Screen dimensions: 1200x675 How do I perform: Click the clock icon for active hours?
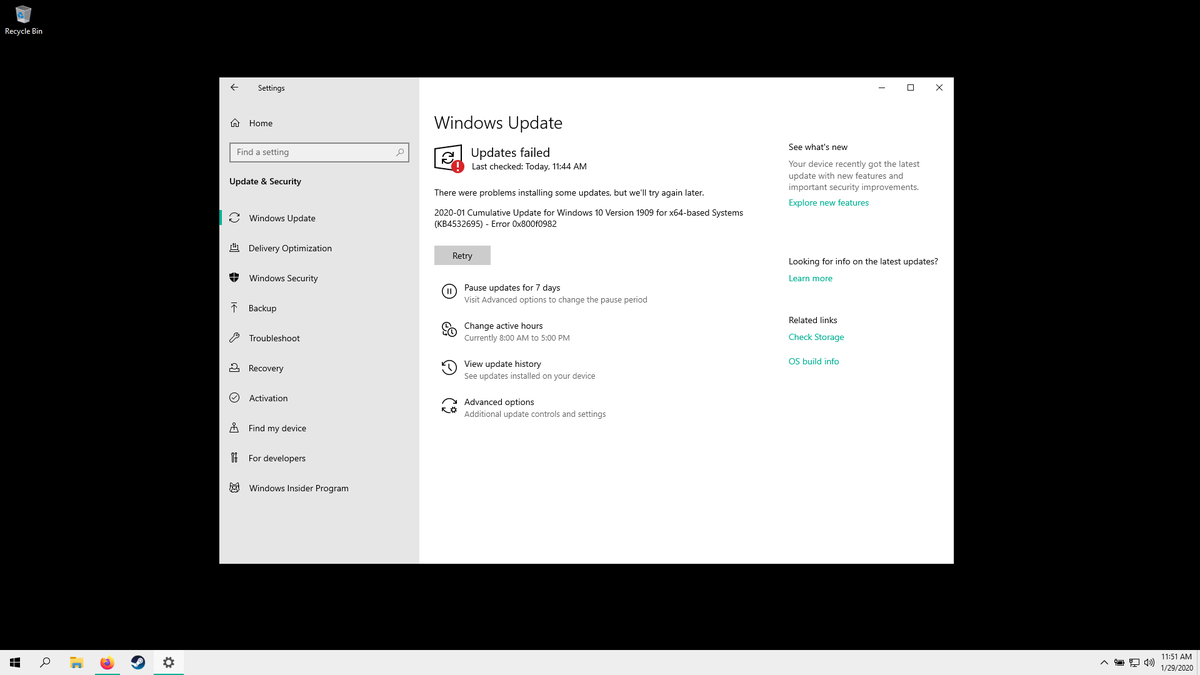449,330
